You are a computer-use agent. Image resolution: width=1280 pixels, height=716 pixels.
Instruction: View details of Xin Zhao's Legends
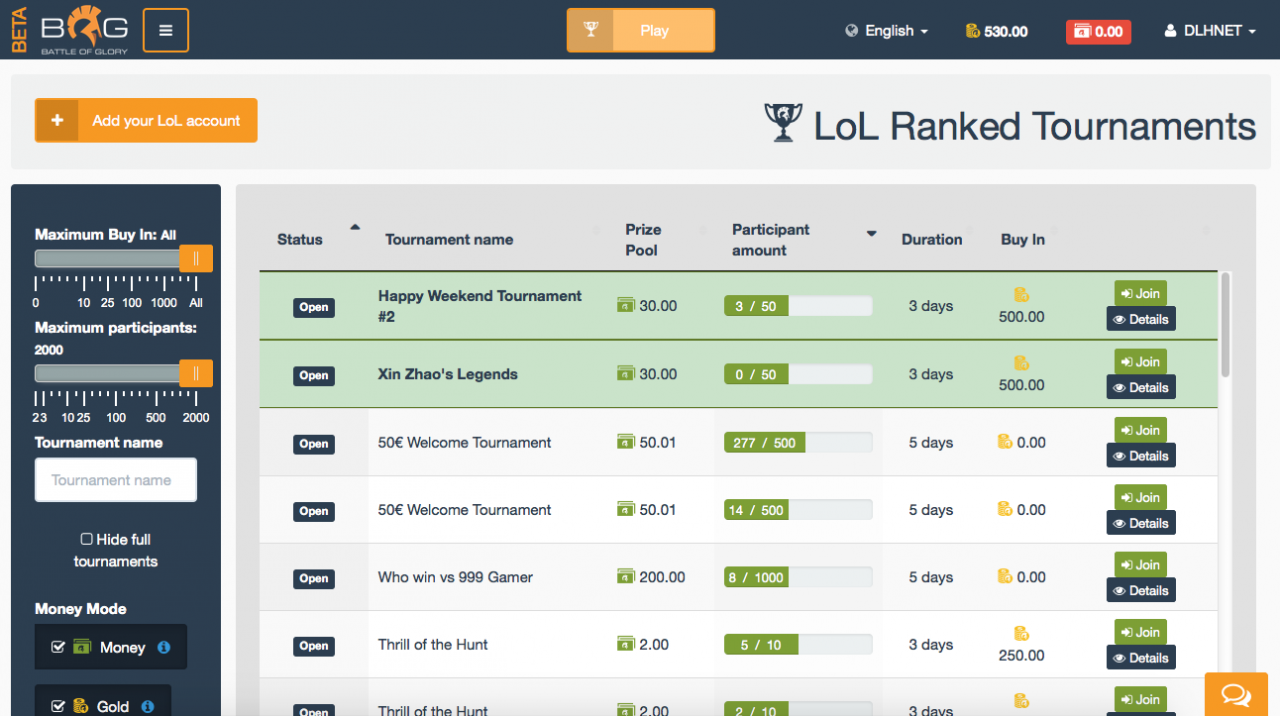point(1140,387)
